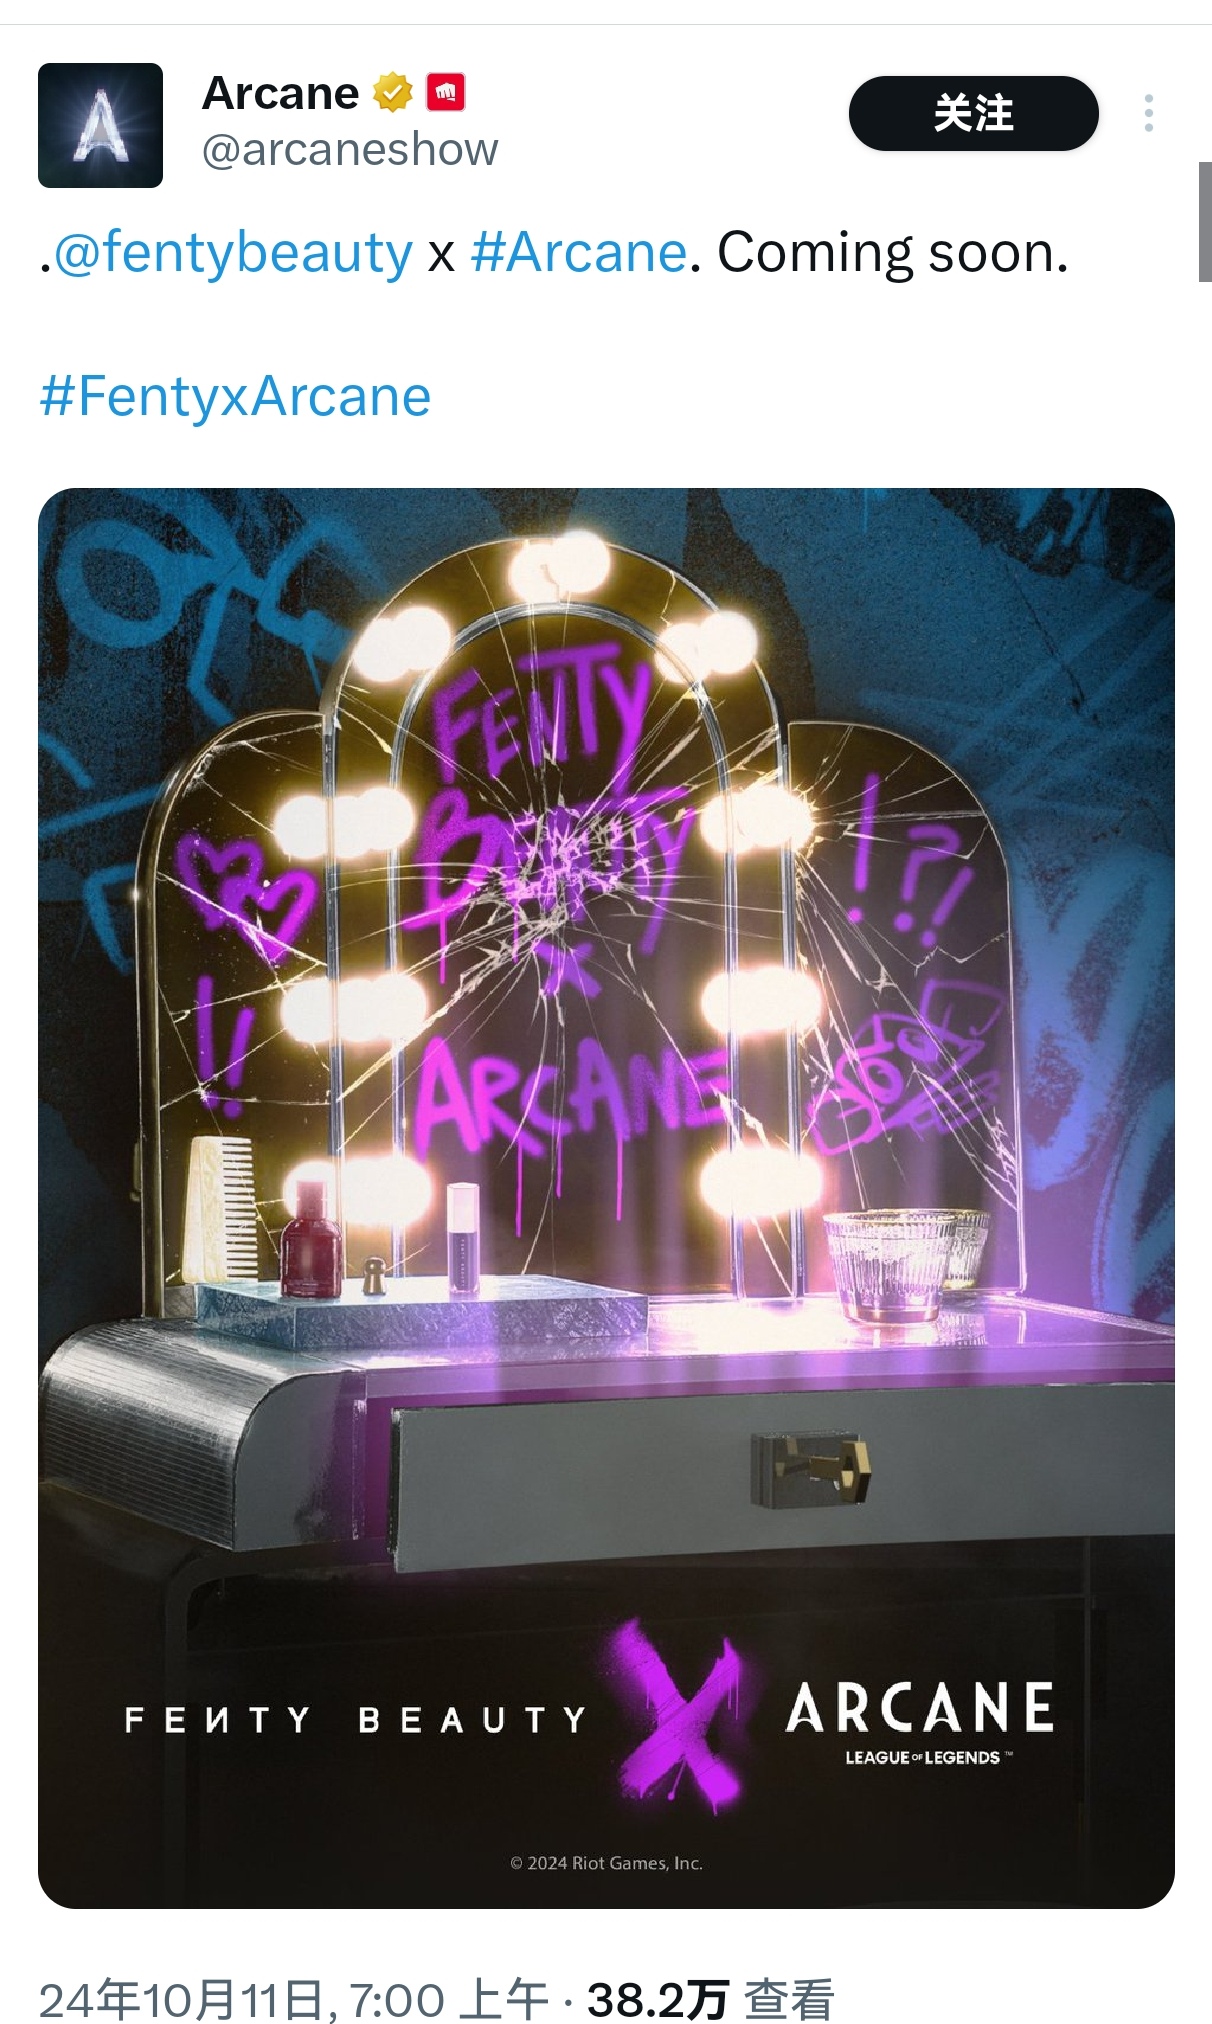Open the @arcaneshow handle
The height and width of the screenshot is (2024, 1212).
click(x=349, y=150)
